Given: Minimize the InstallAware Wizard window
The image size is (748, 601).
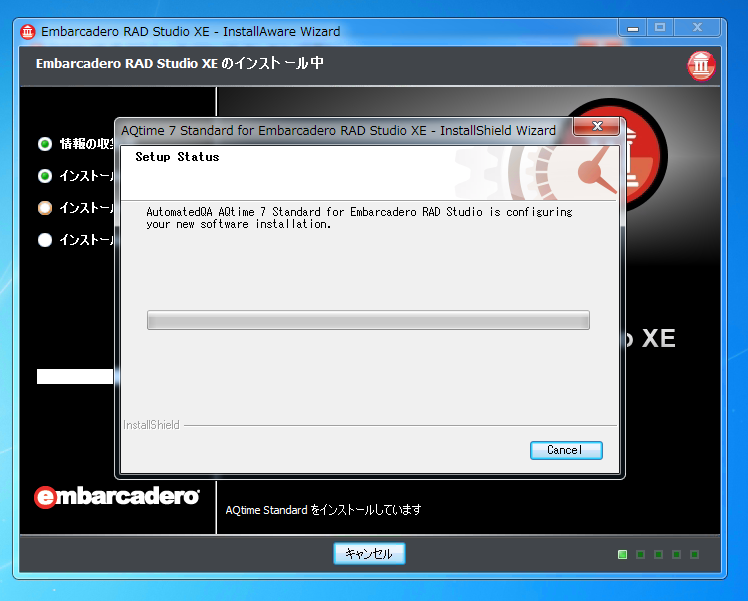Looking at the screenshot, I should click(633, 28).
